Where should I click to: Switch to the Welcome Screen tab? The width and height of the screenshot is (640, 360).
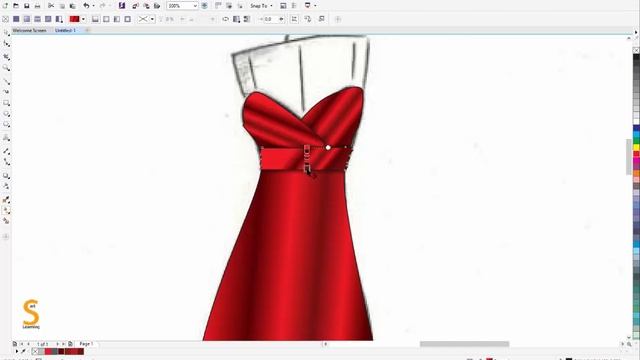29,30
